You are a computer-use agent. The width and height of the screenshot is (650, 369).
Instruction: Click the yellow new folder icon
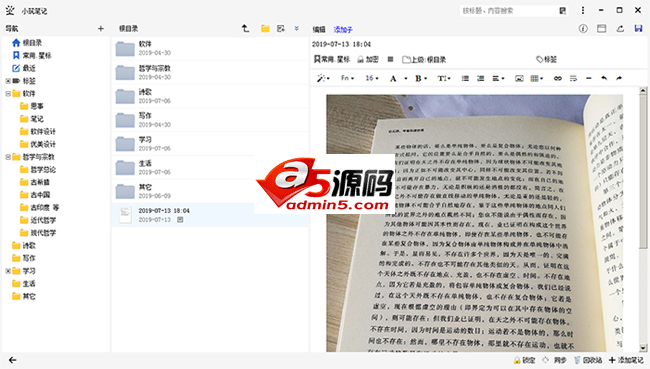265,29
